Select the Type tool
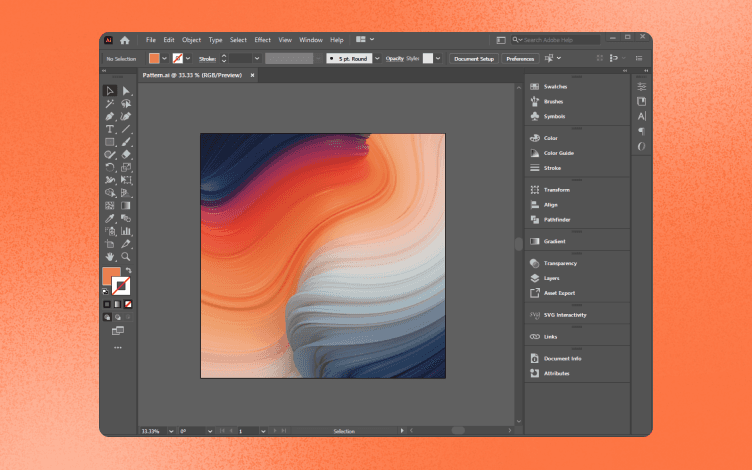Viewport: 752px width, 470px height. [110, 129]
